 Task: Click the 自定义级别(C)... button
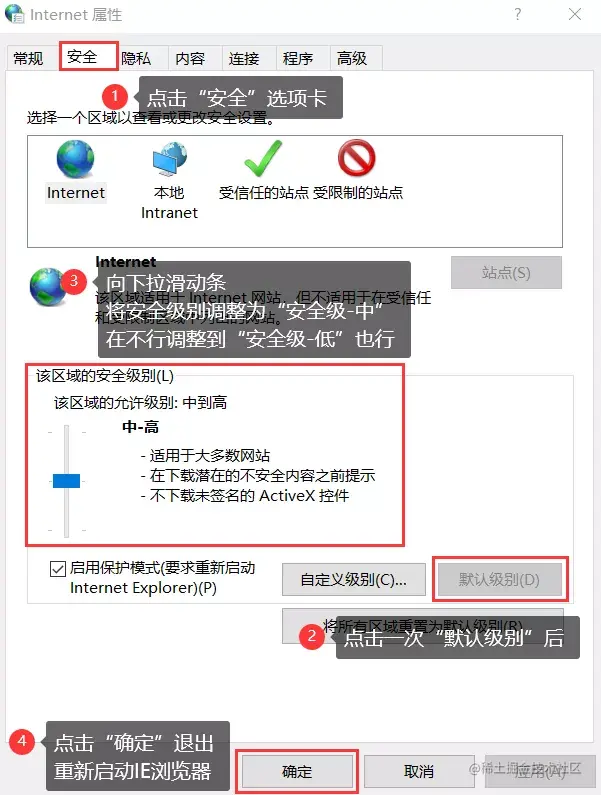click(x=353, y=580)
